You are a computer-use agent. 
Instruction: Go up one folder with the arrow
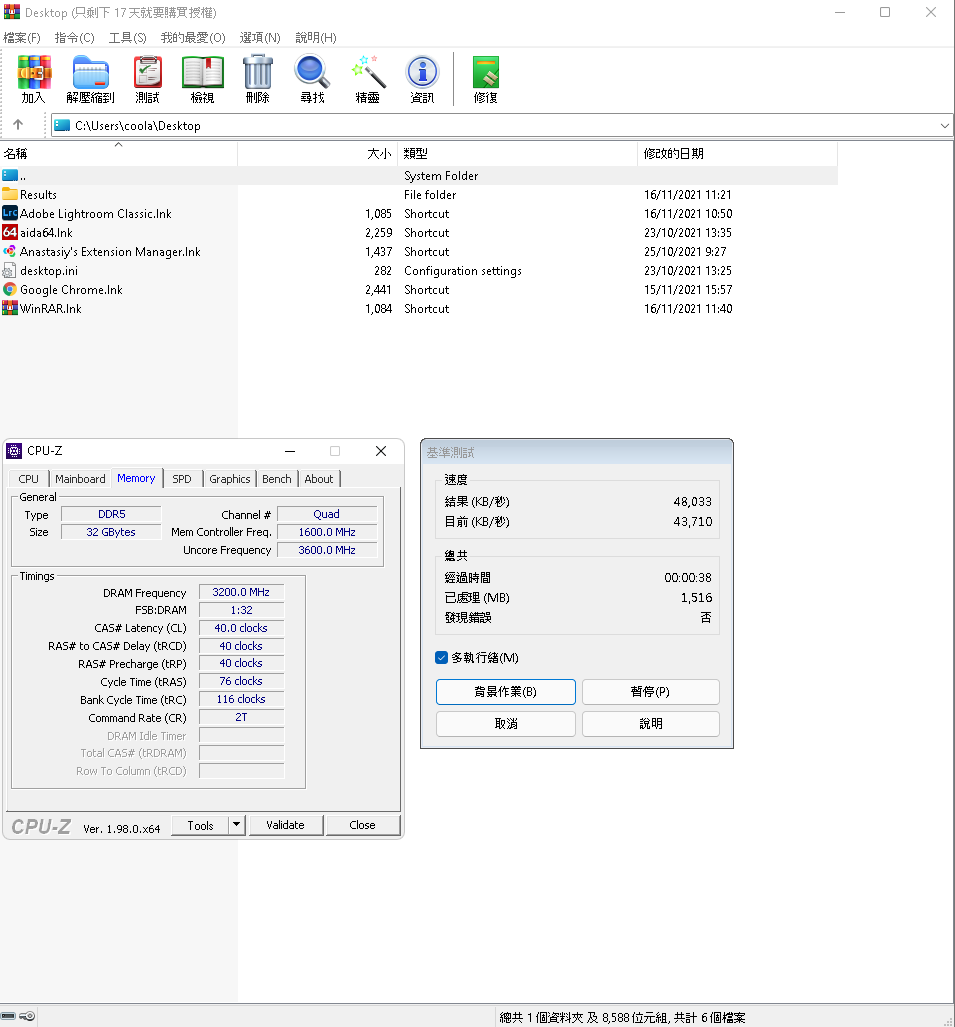coord(18,124)
